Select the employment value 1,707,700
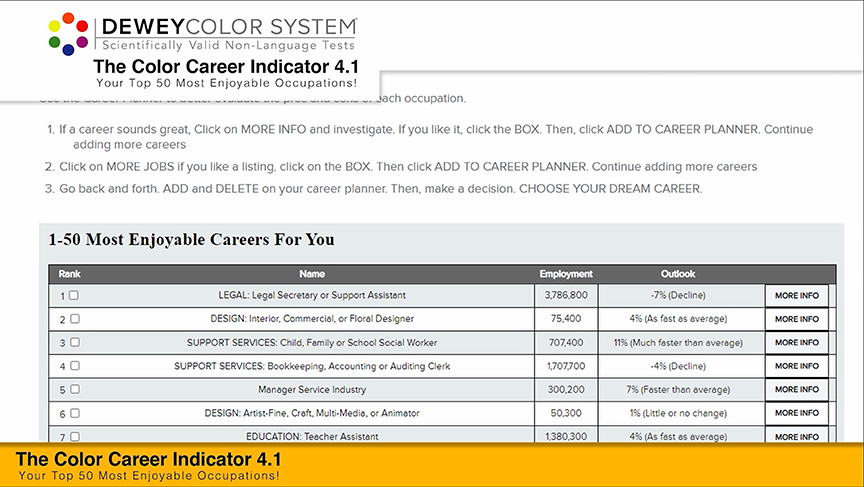The image size is (864, 487). (566, 366)
